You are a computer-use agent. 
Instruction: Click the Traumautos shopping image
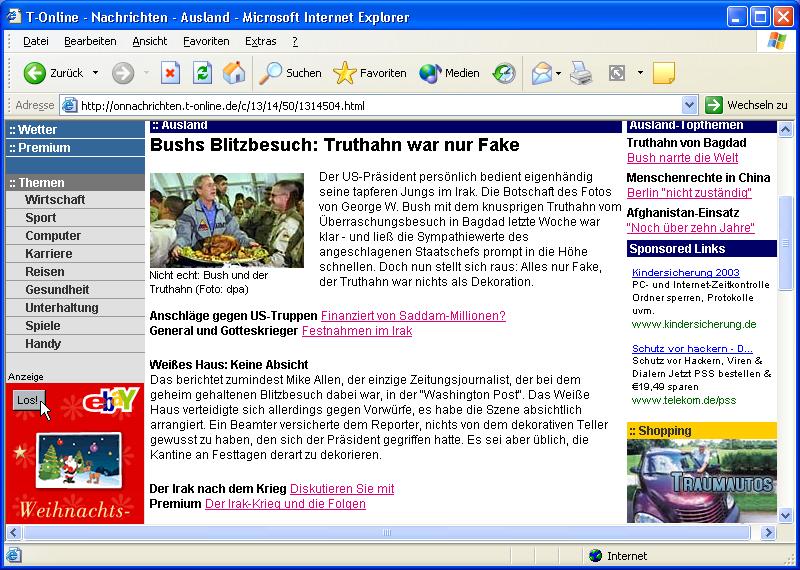pyautogui.click(x=702, y=481)
